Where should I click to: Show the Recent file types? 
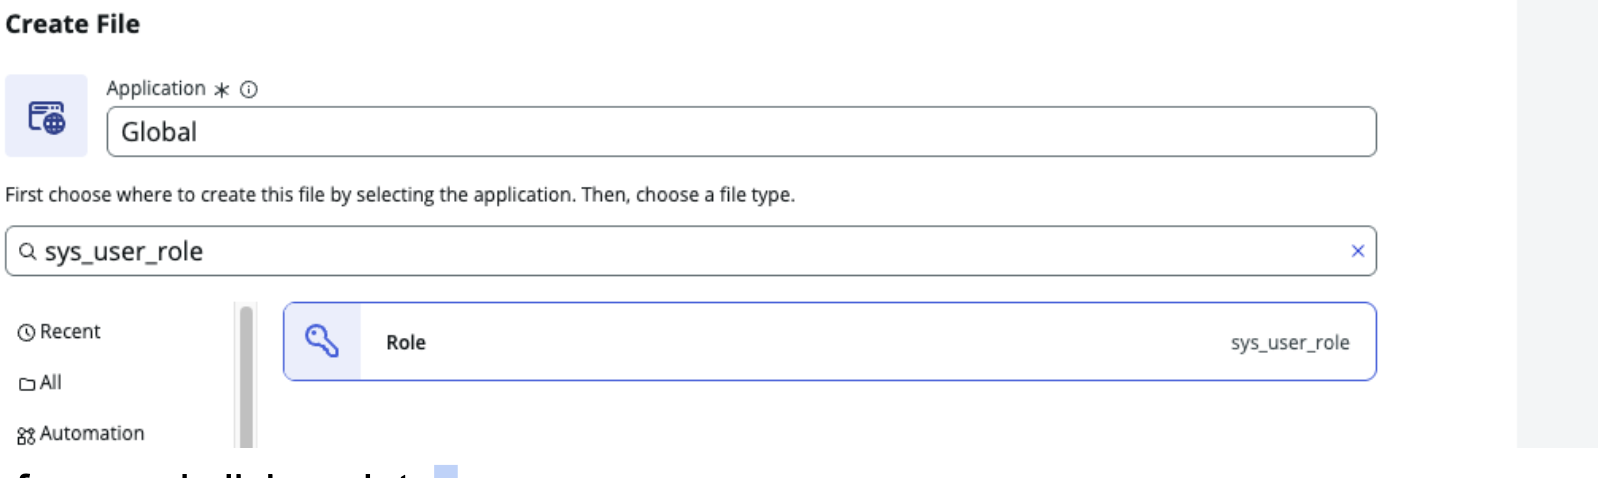(x=70, y=332)
